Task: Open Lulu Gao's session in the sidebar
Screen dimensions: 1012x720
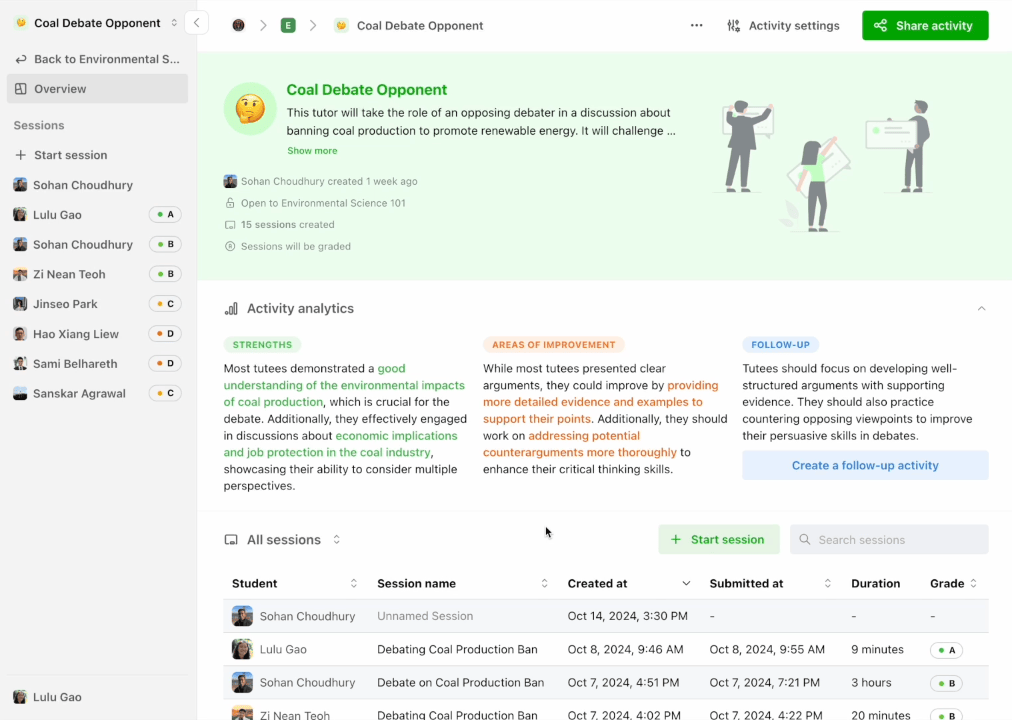Action: [x=97, y=215]
